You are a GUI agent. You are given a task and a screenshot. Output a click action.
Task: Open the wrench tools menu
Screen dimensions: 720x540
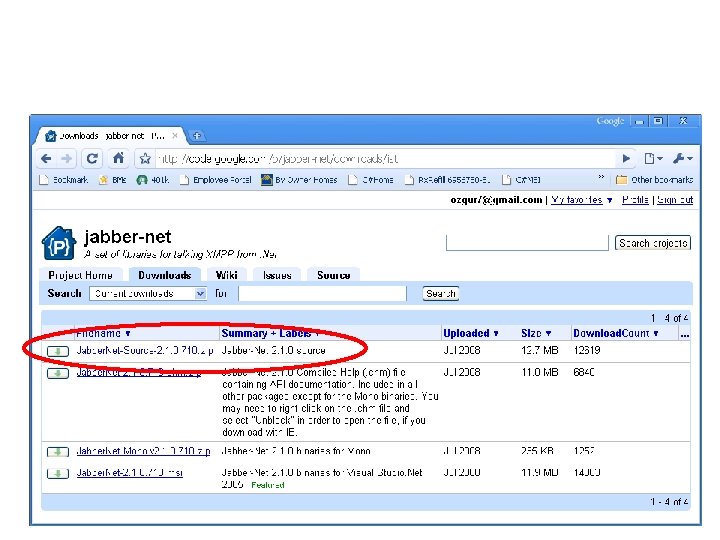[x=682, y=159]
